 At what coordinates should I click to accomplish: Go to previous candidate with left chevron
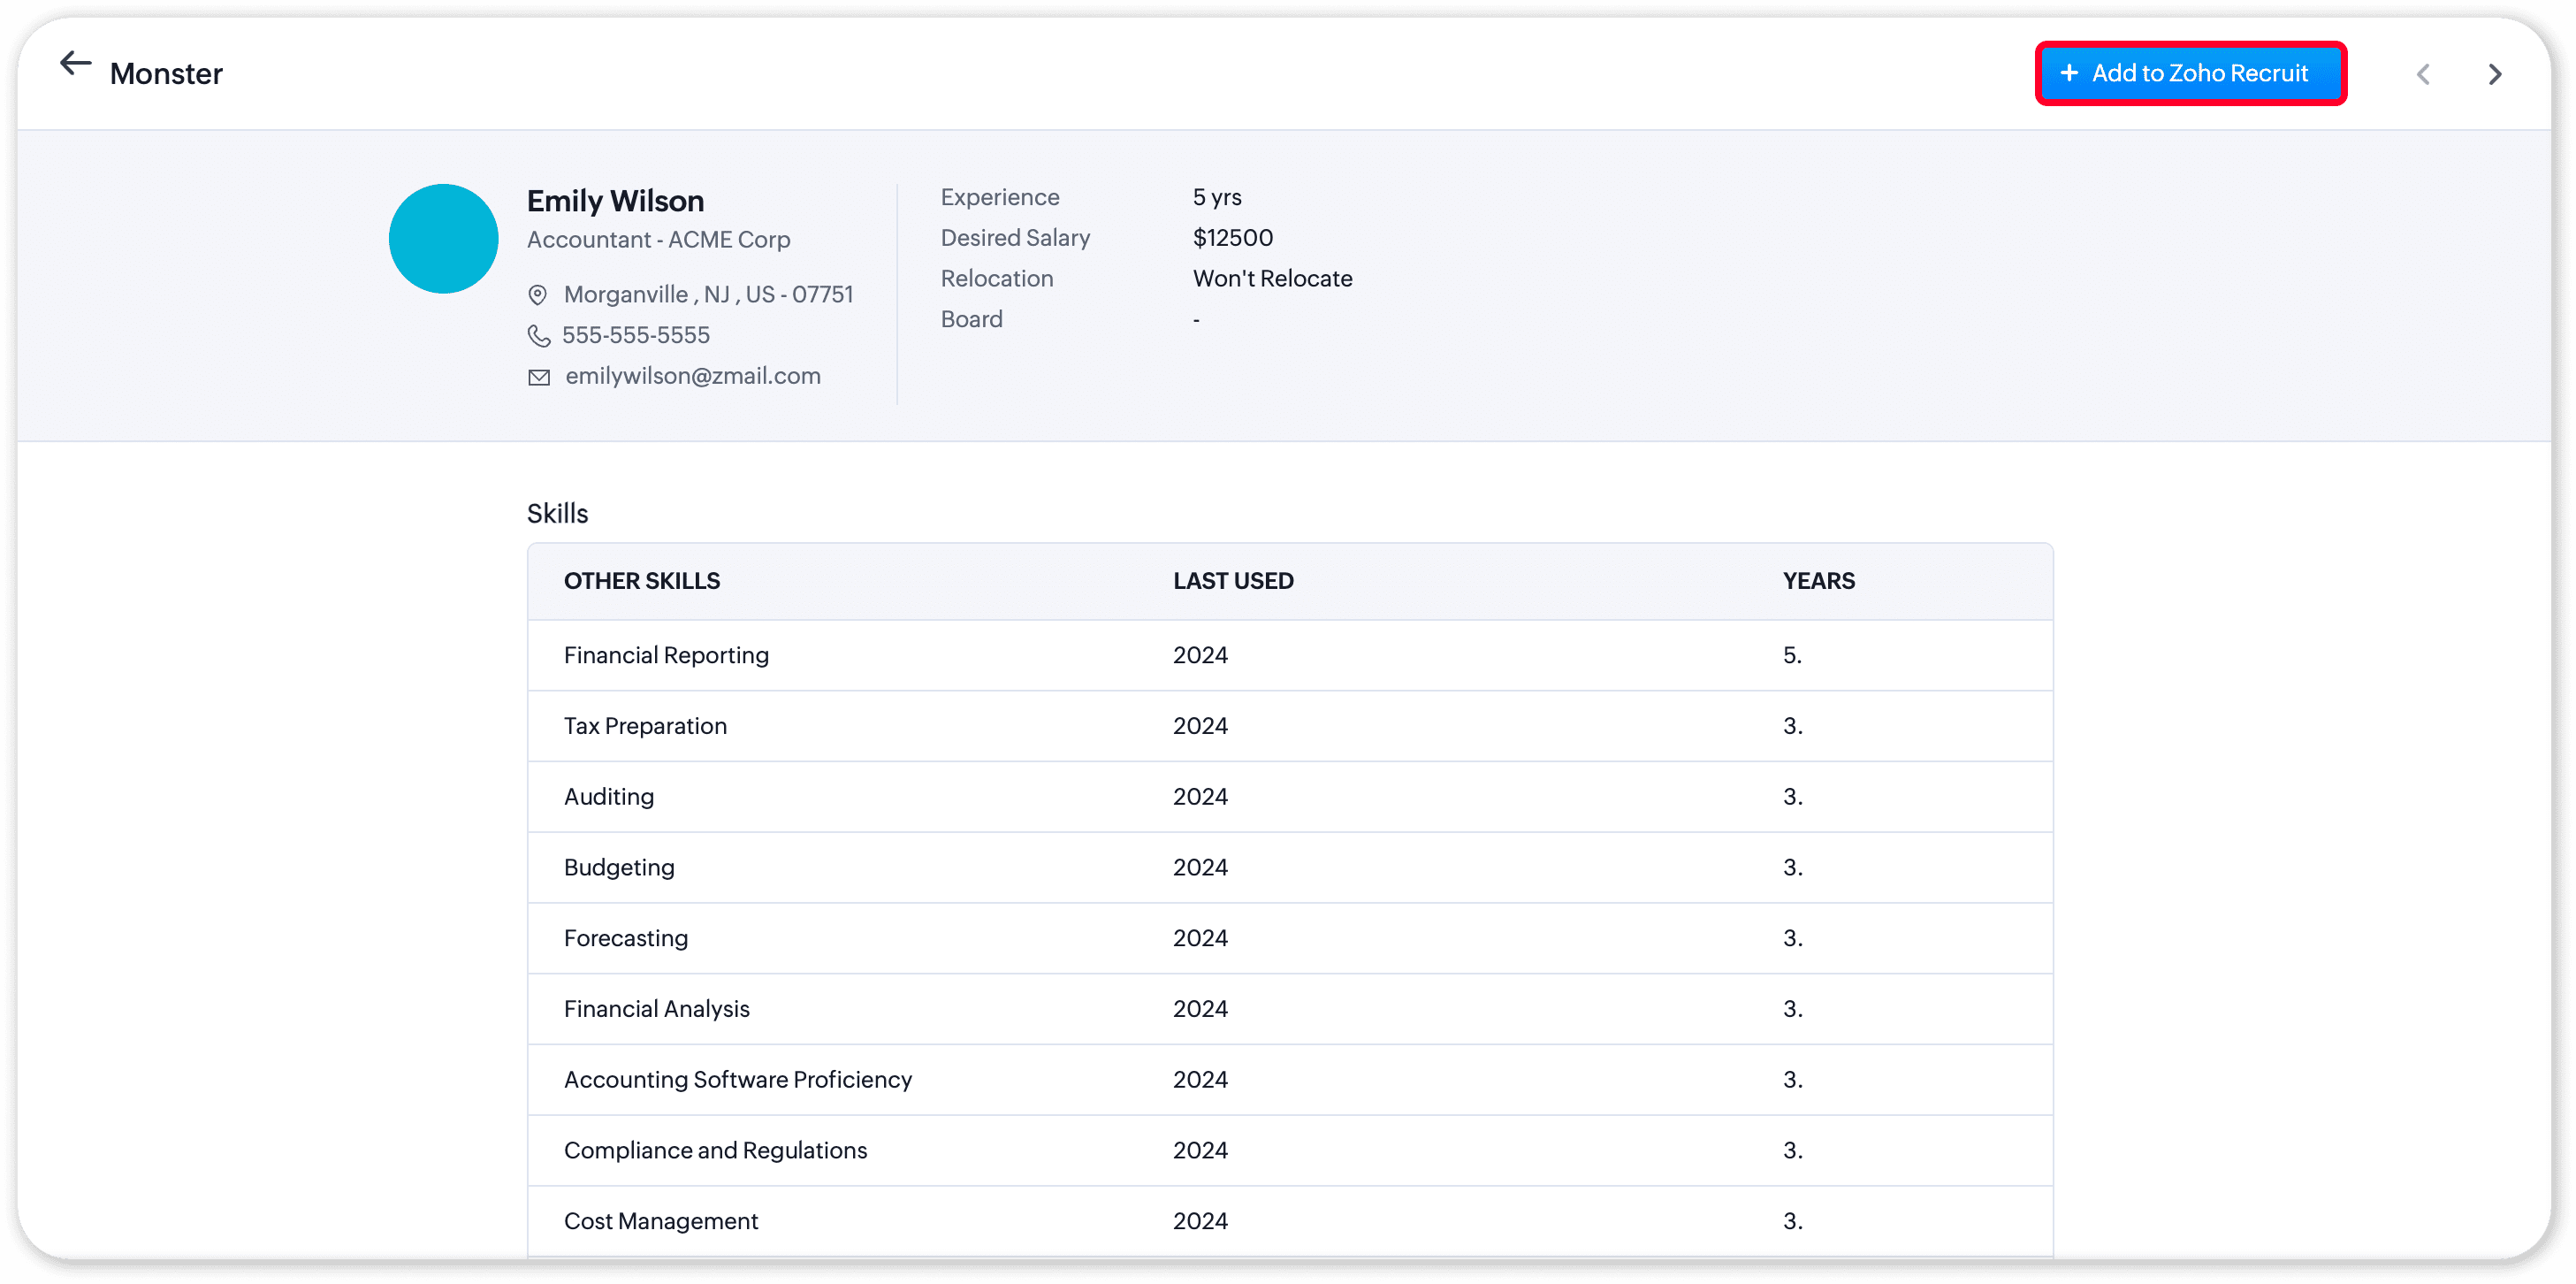point(2422,74)
